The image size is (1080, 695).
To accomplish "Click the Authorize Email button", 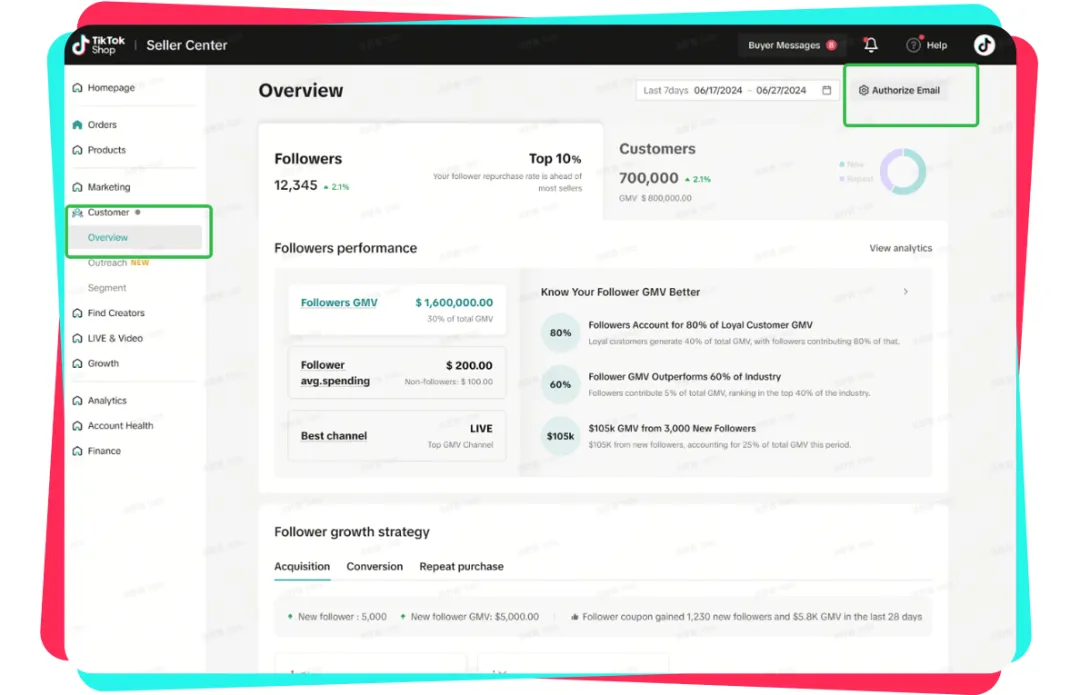I will click(x=899, y=90).
